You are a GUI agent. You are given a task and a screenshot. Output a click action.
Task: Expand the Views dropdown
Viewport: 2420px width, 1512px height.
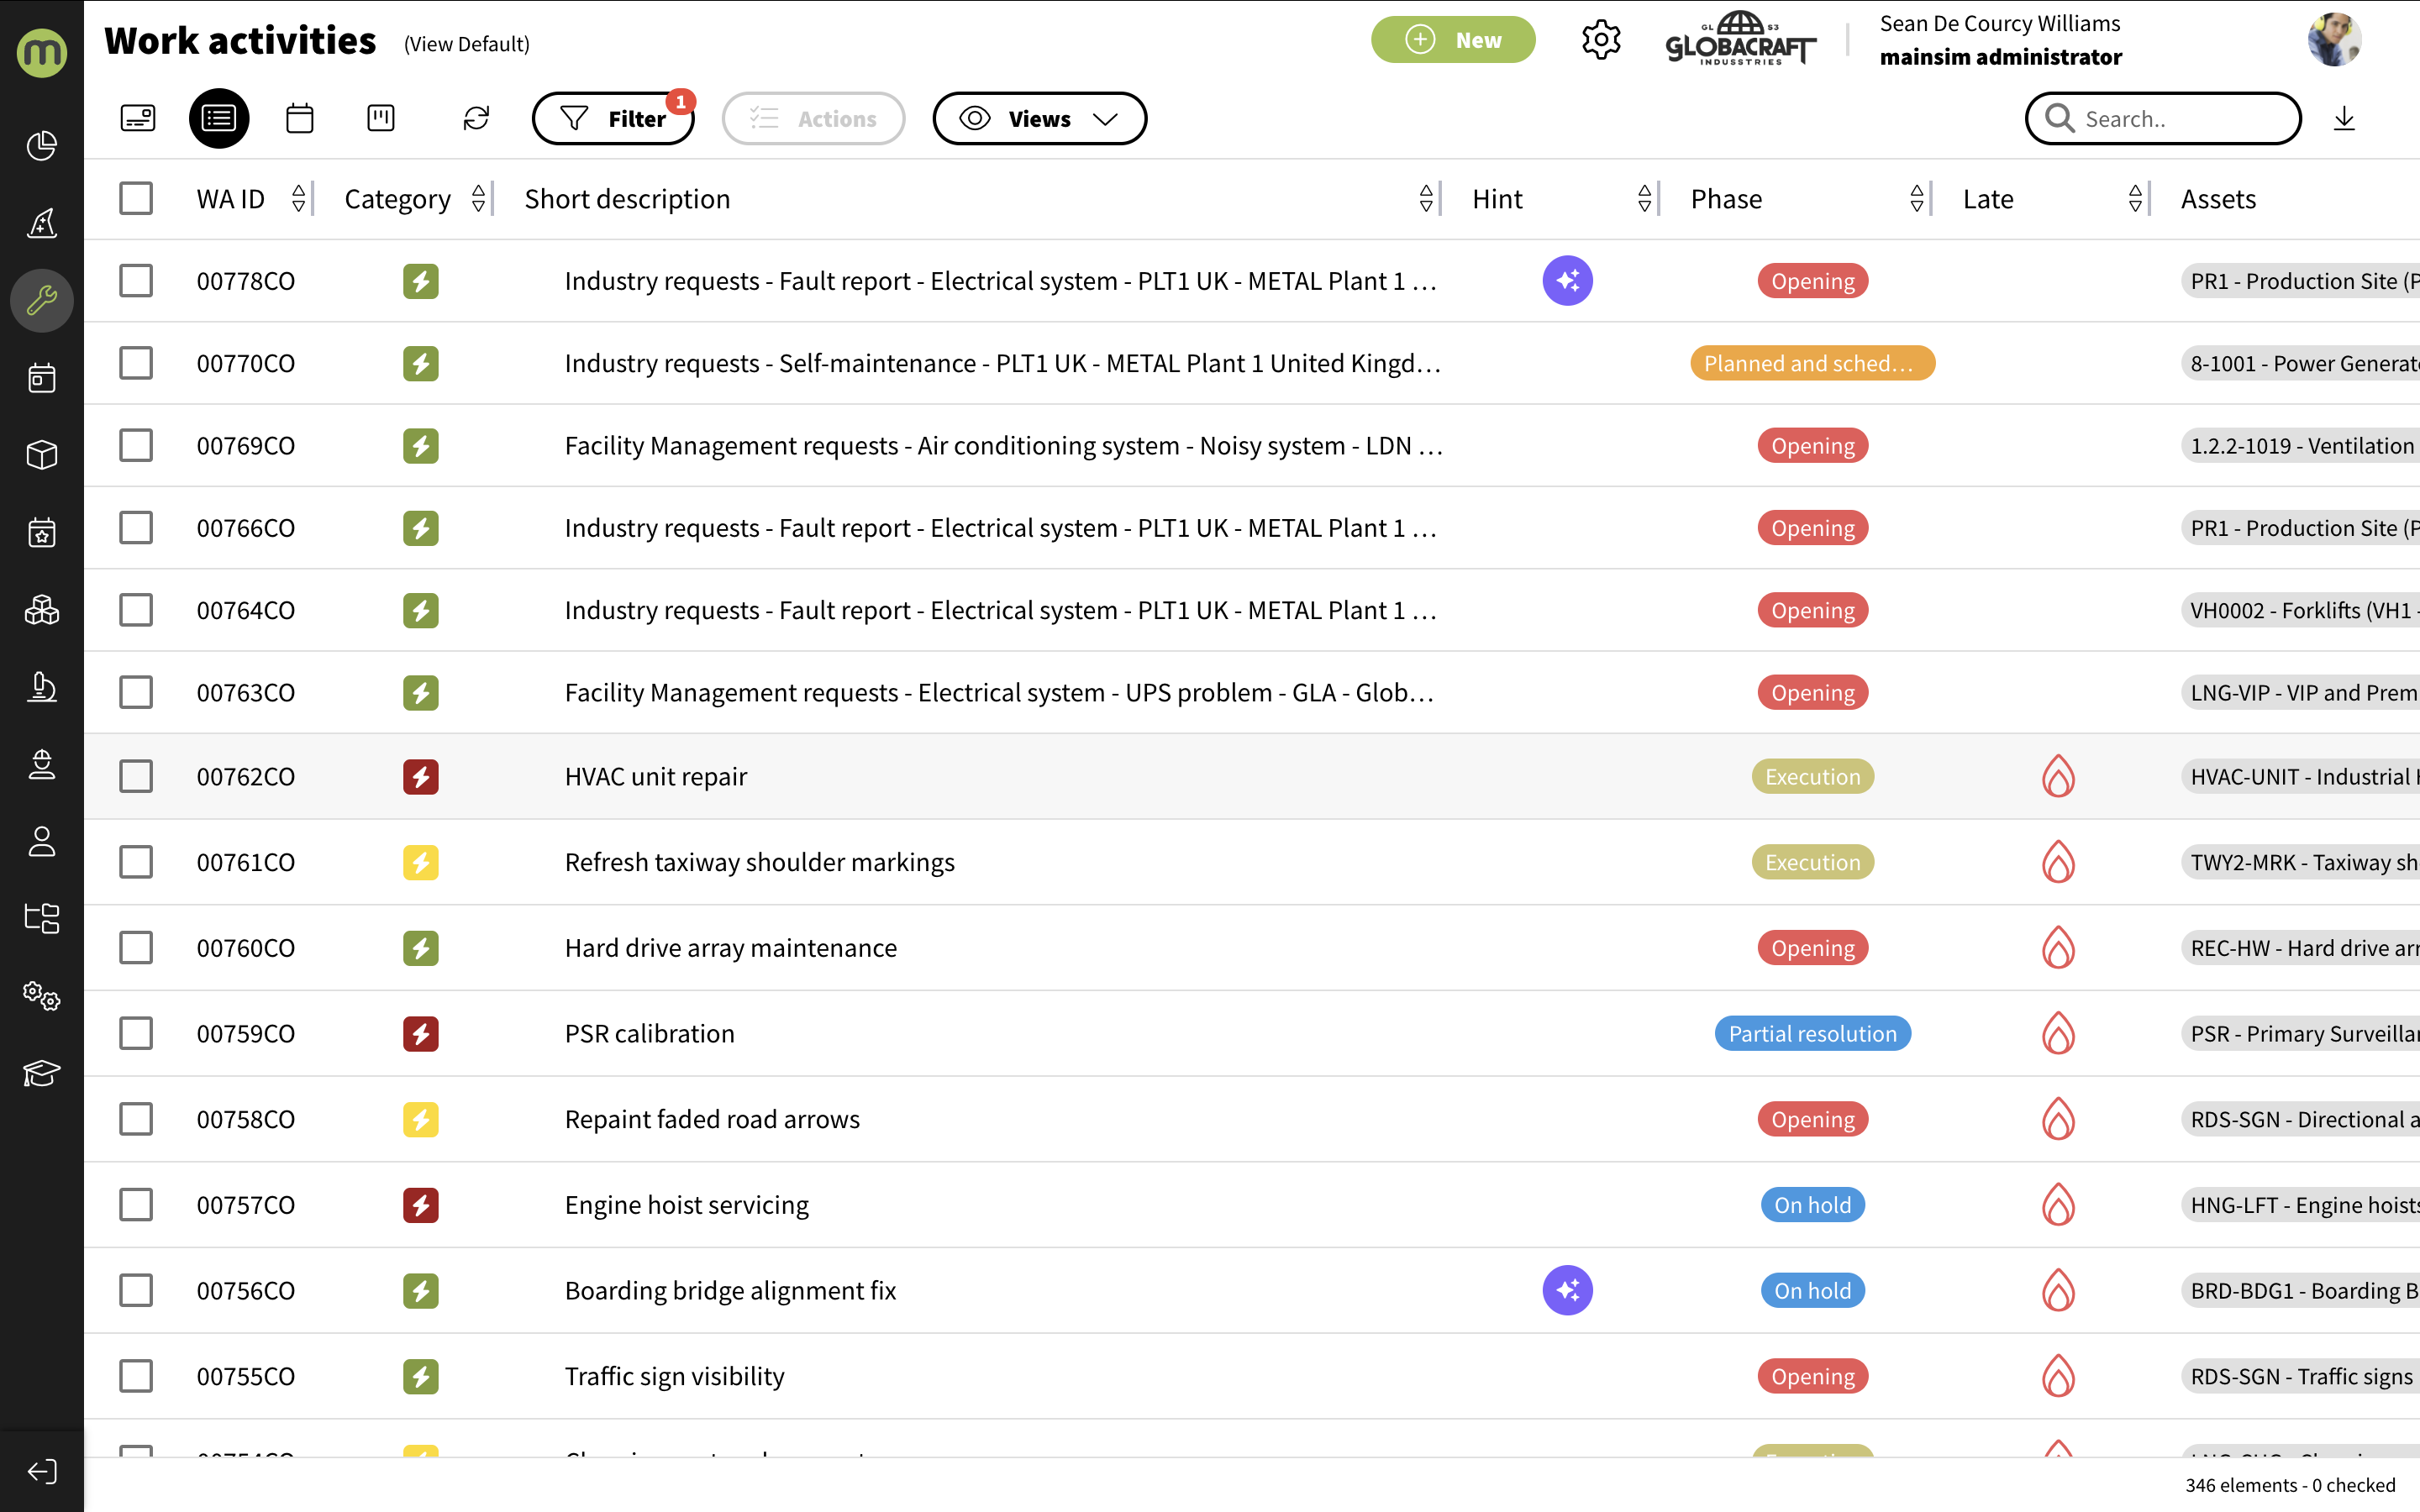pyautogui.click(x=1039, y=119)
